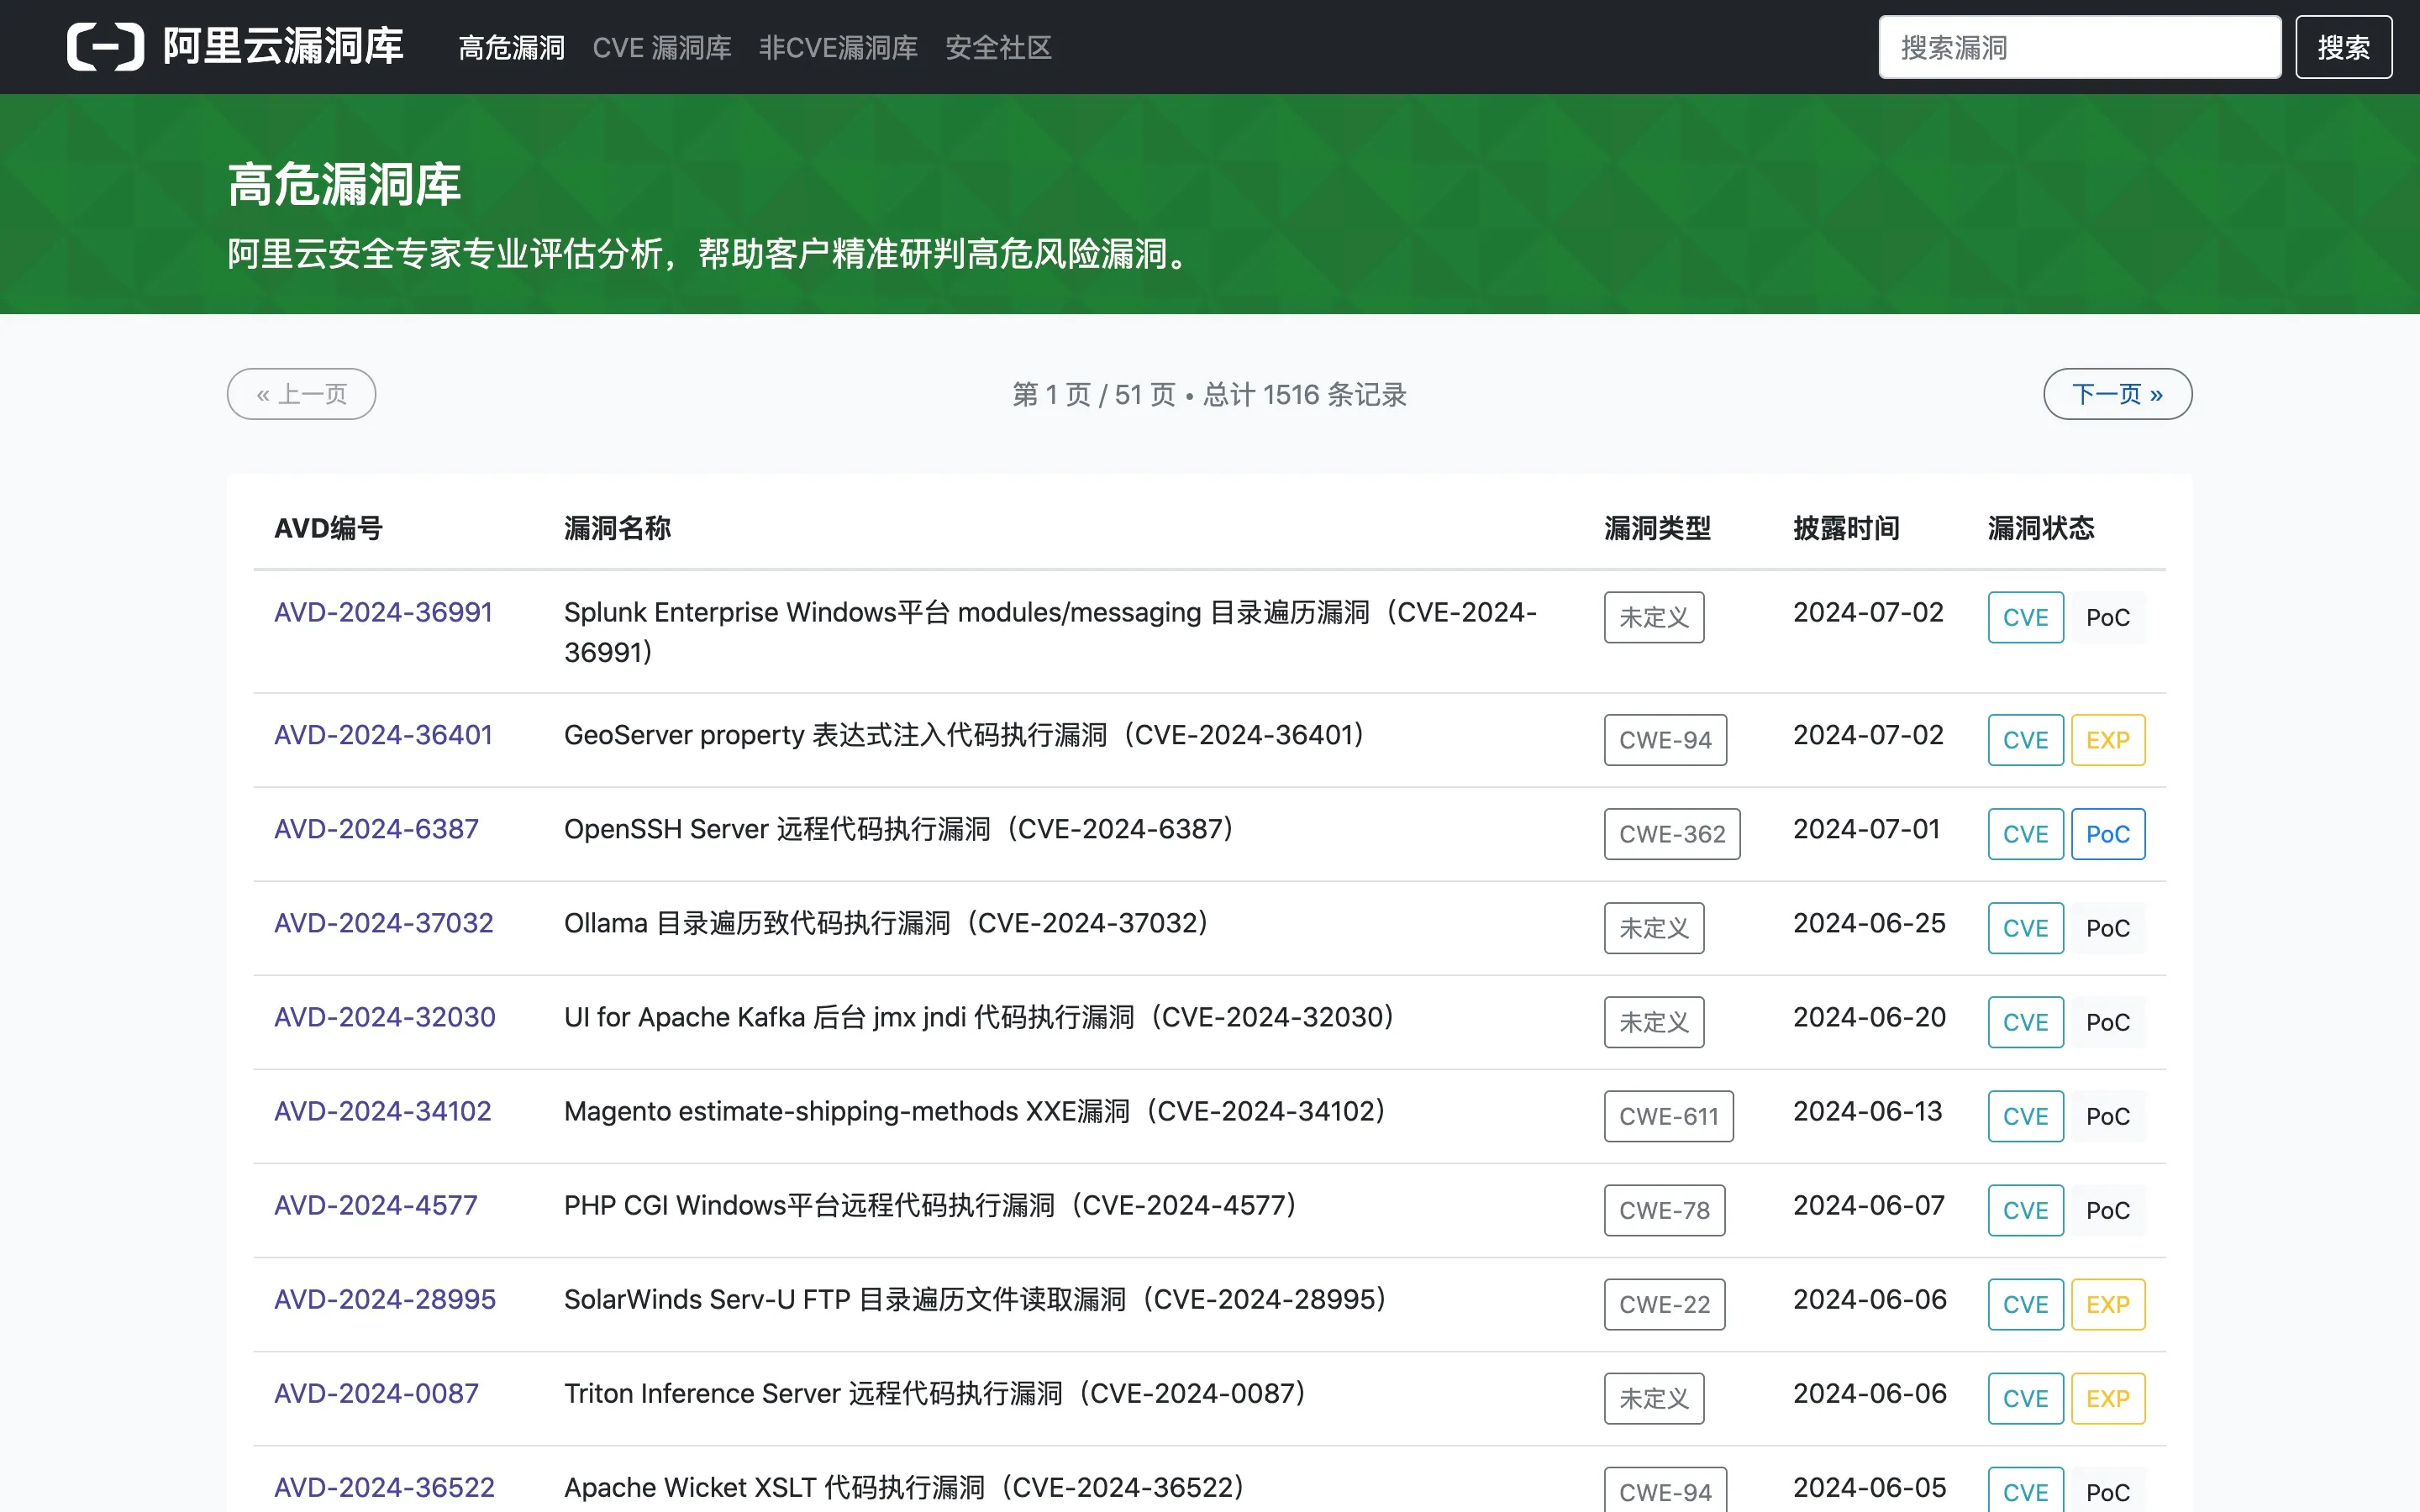The image size is (2420, 1512).
Task: Click EXP badge in Triton row
Action: coord(2108,1398)
